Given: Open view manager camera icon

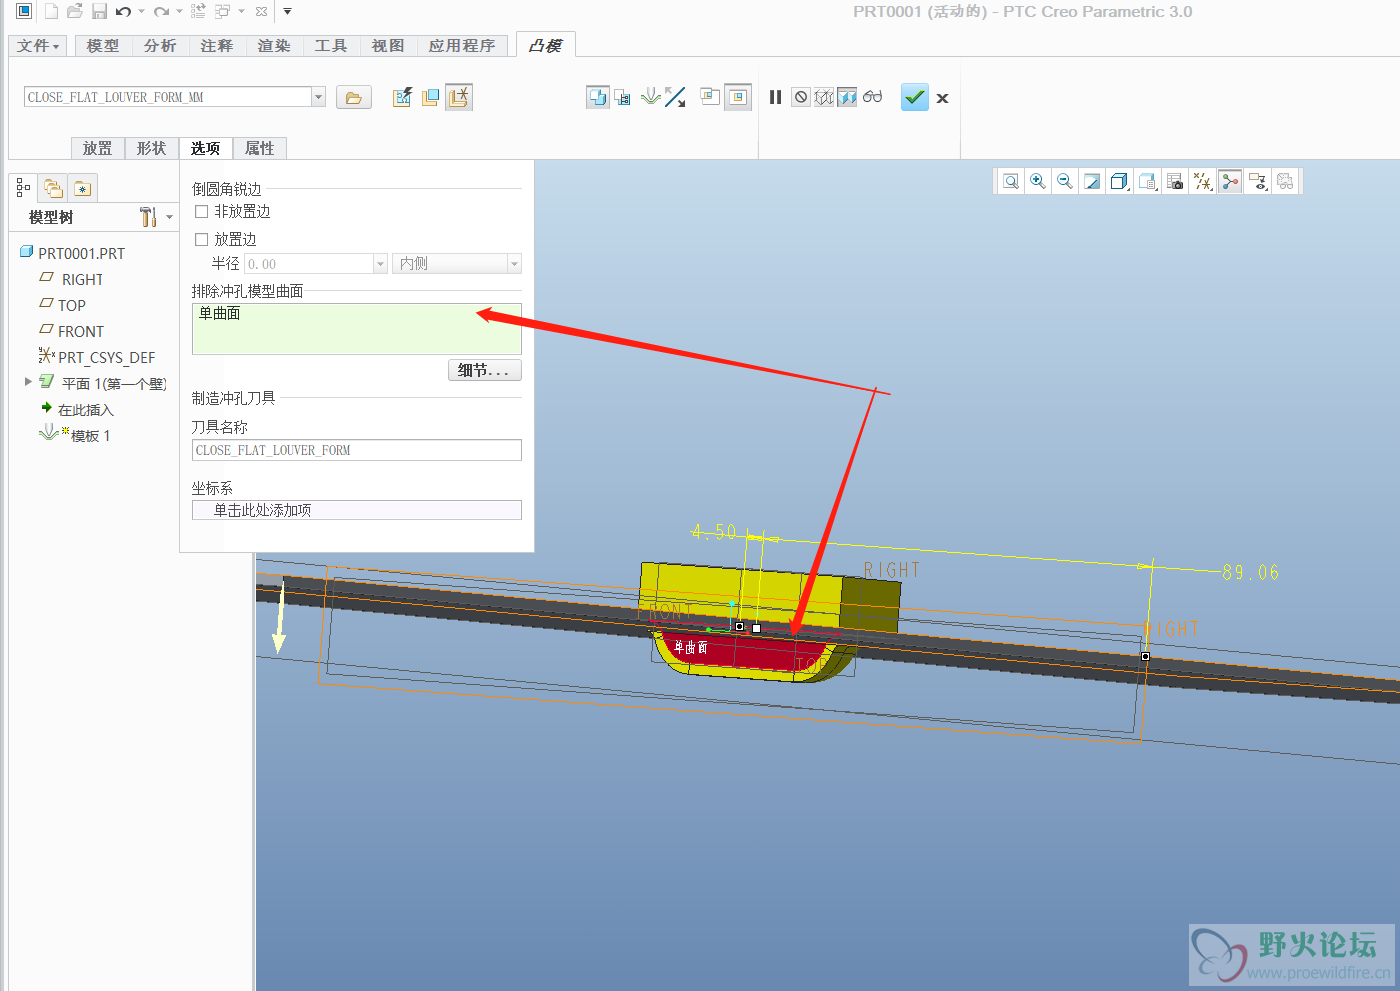Looking at the screenshot, I should 1175,181.
